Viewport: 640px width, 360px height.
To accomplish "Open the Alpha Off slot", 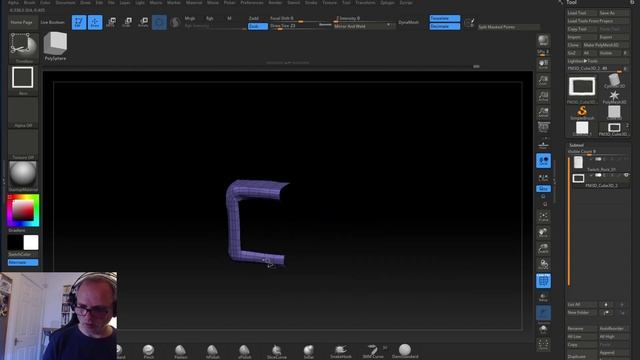I will coord(23,112).
